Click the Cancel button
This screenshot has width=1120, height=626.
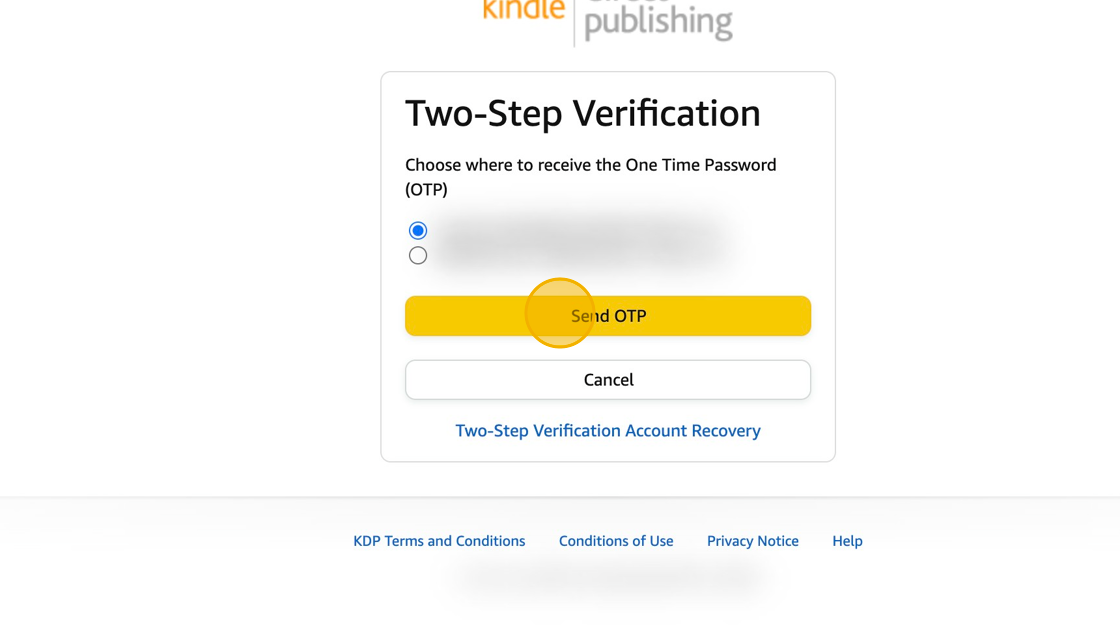click(x=608, y=380)
